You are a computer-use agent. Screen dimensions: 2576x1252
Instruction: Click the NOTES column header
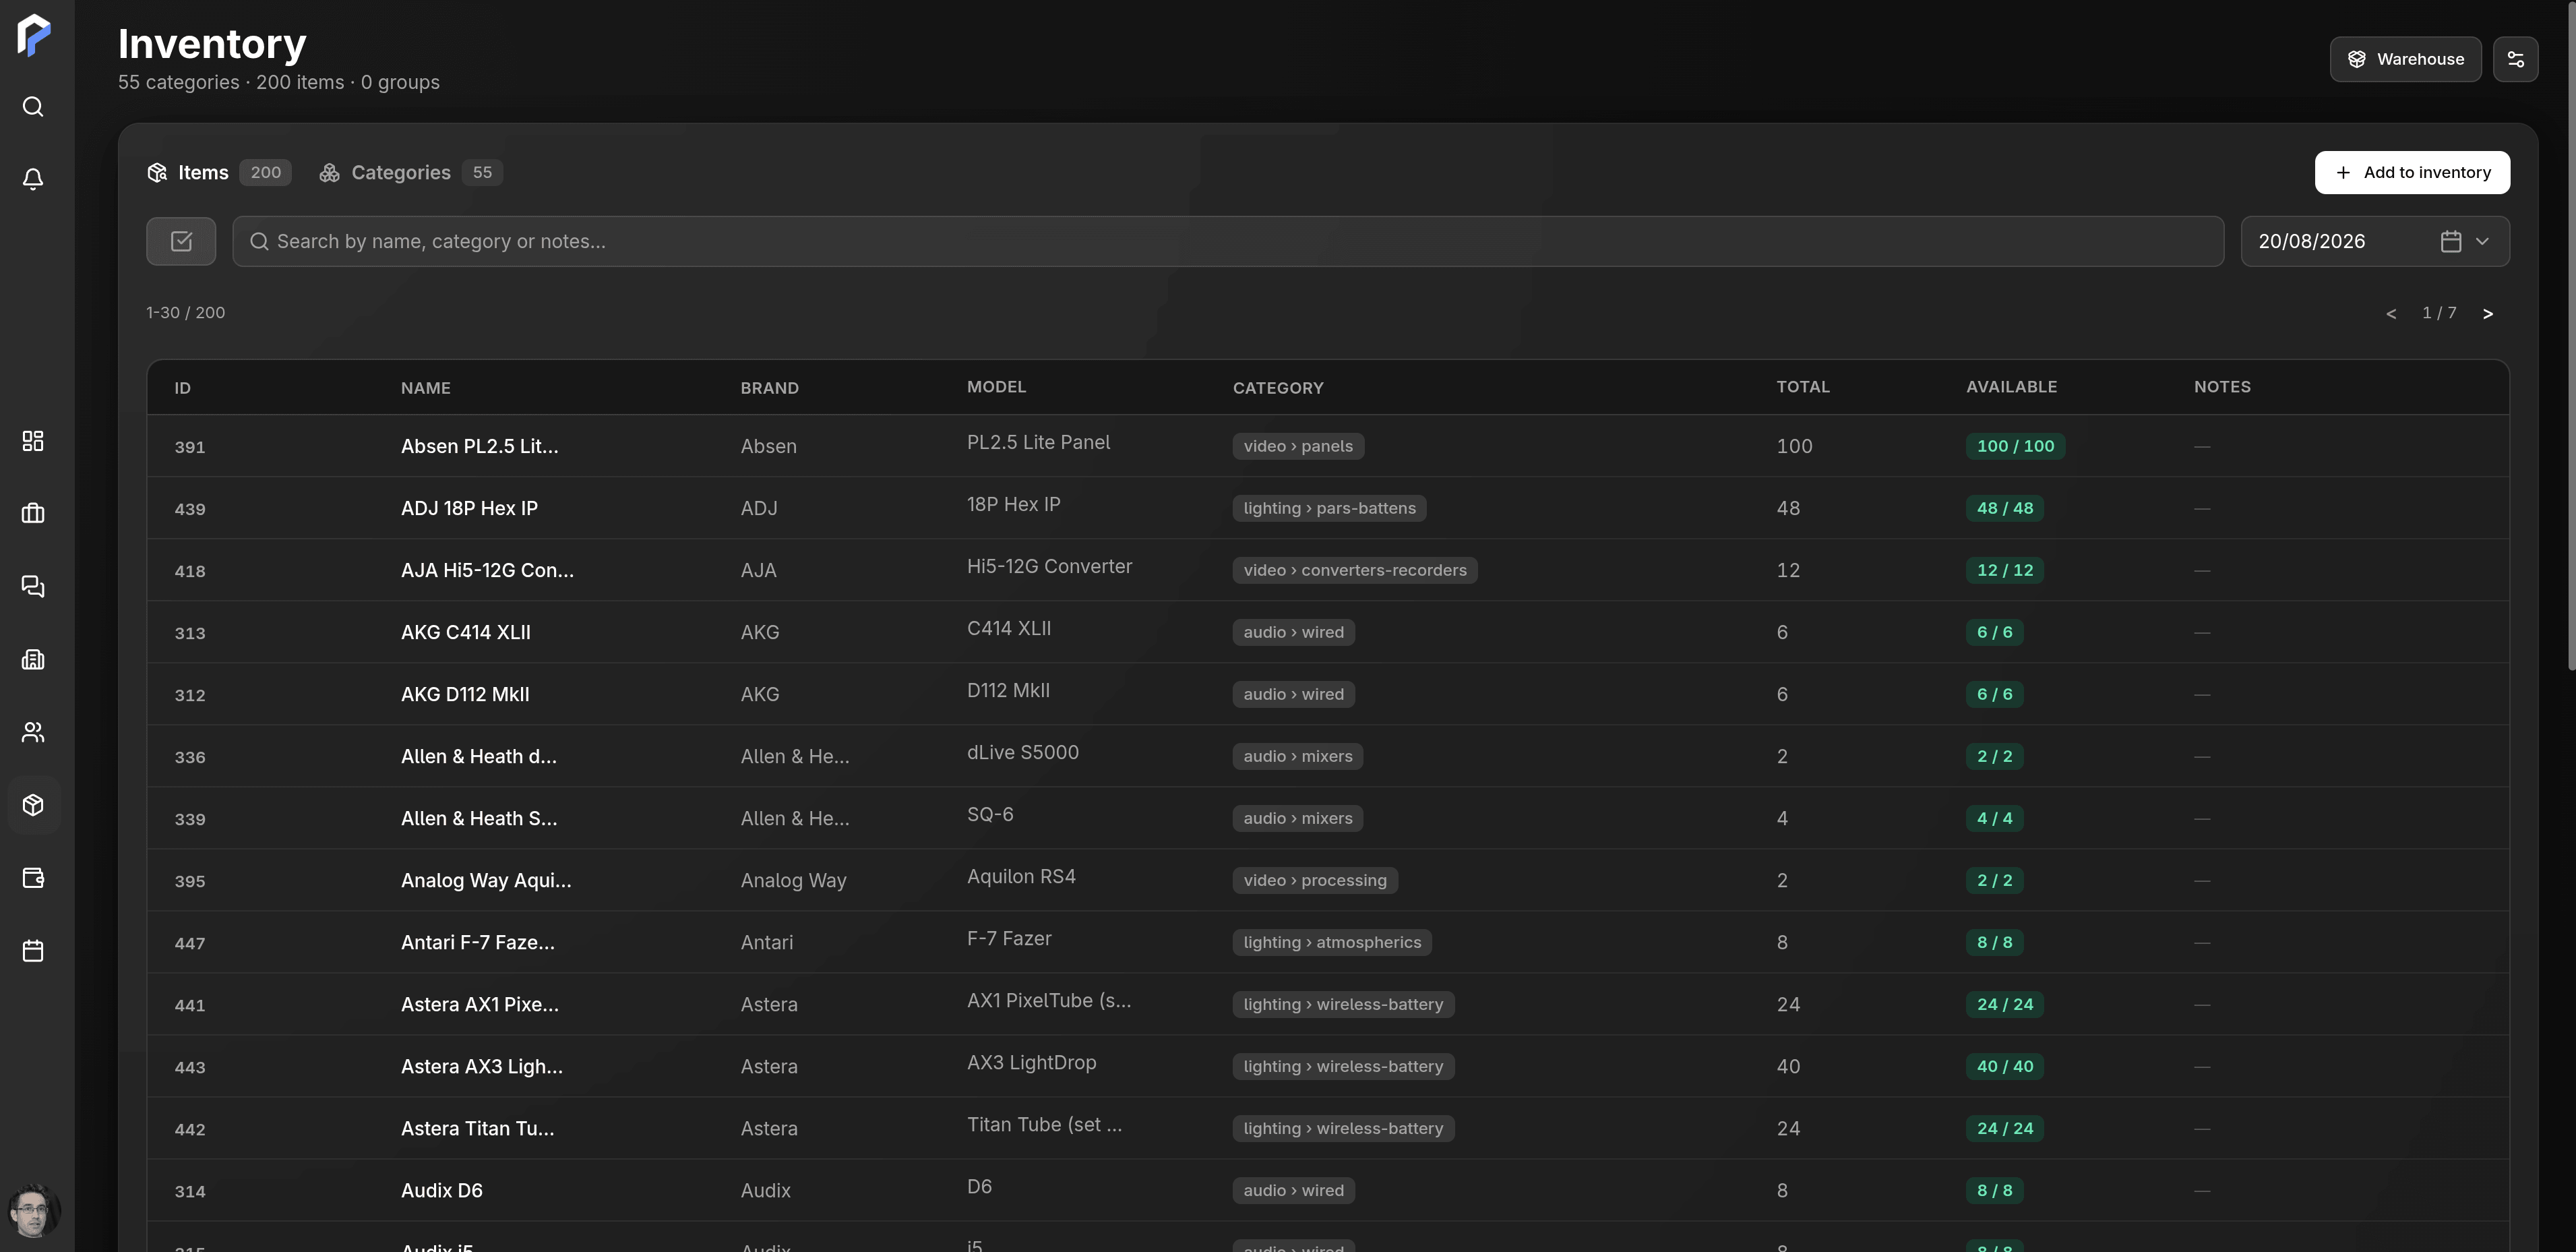tap(2222, 387)
